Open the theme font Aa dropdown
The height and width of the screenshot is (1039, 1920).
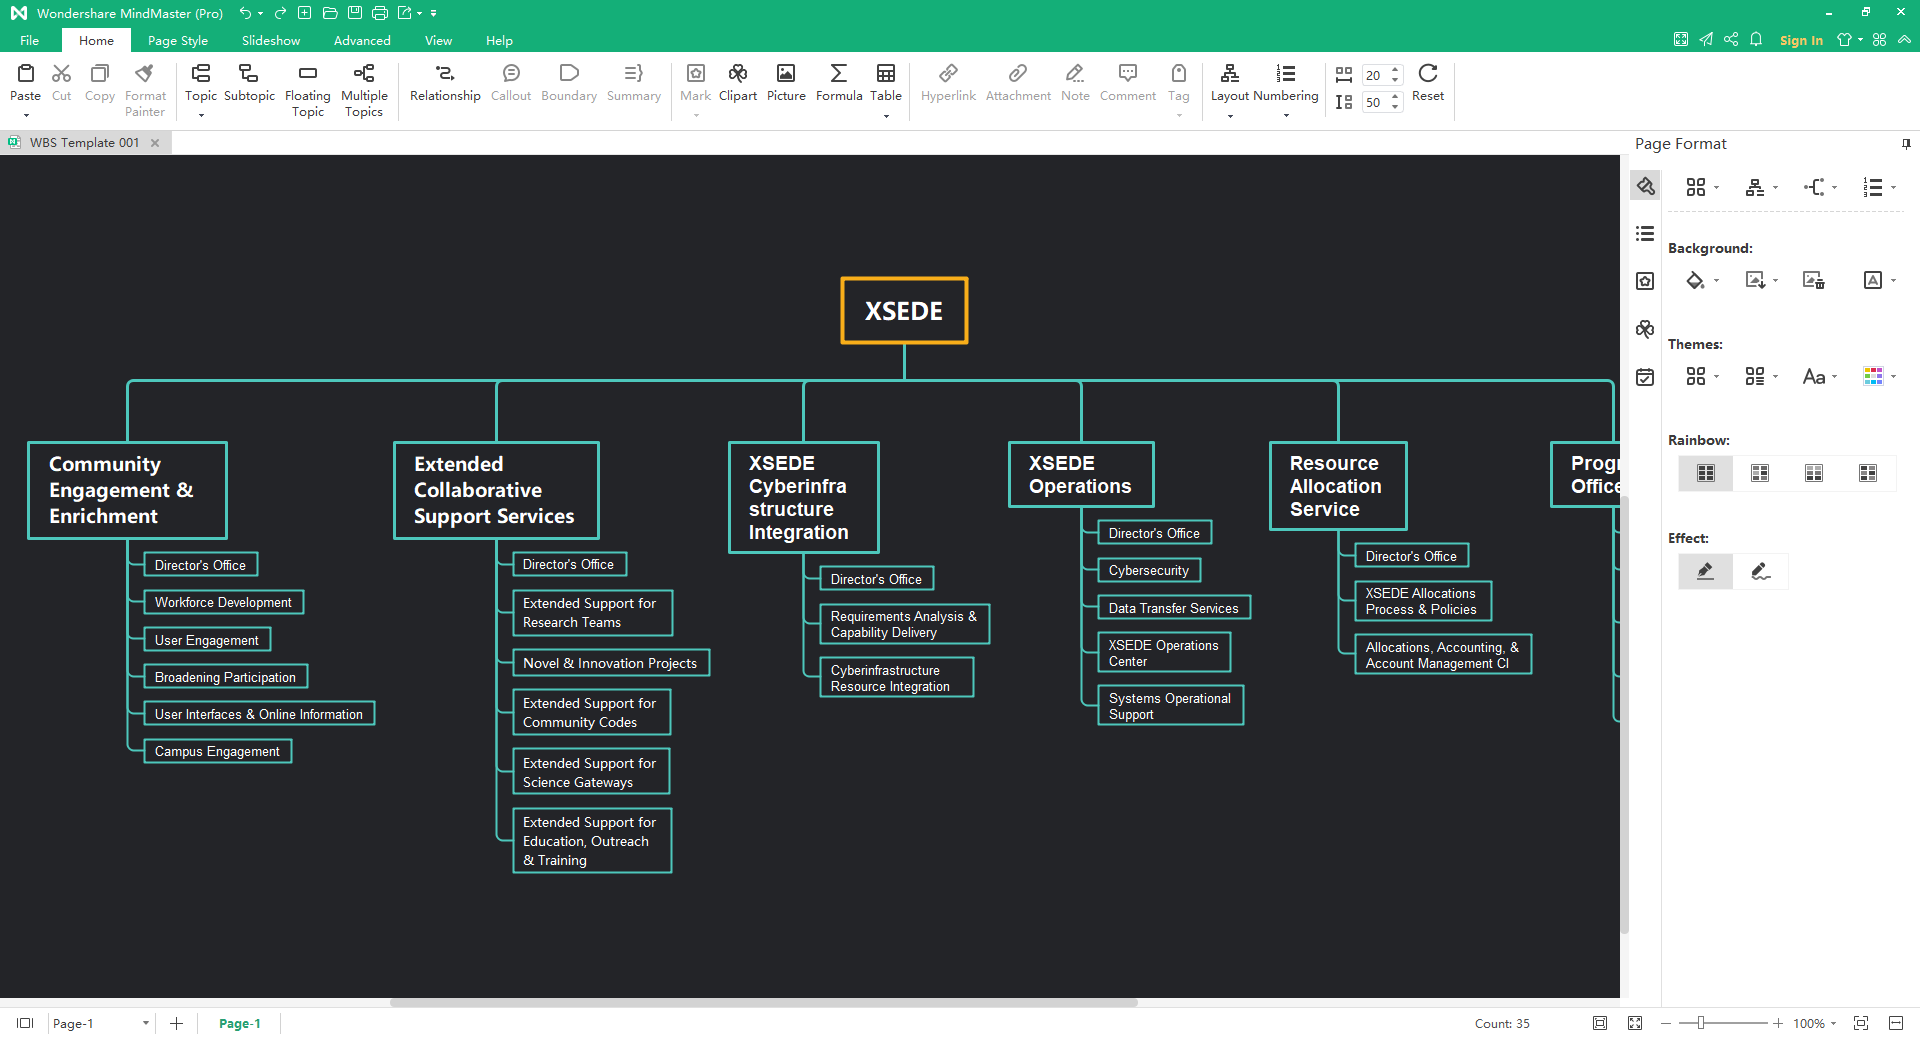1820,377
